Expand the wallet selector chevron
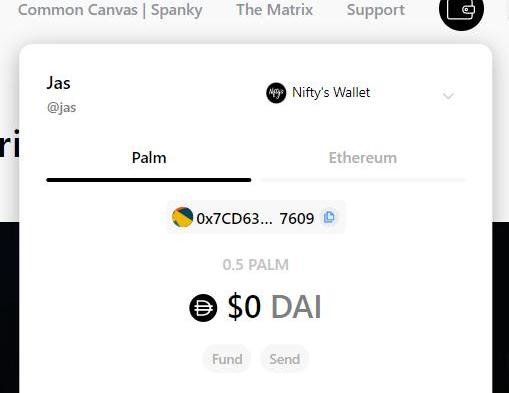 [x=448, y=96]
